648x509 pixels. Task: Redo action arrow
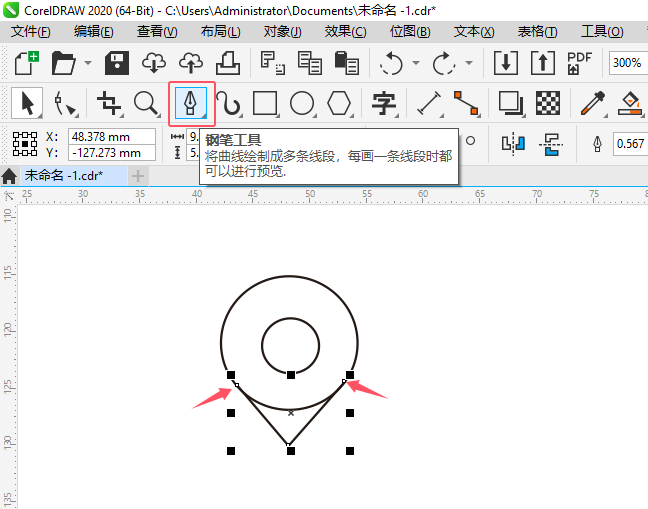pyautogui.click(x=443, y=63)
